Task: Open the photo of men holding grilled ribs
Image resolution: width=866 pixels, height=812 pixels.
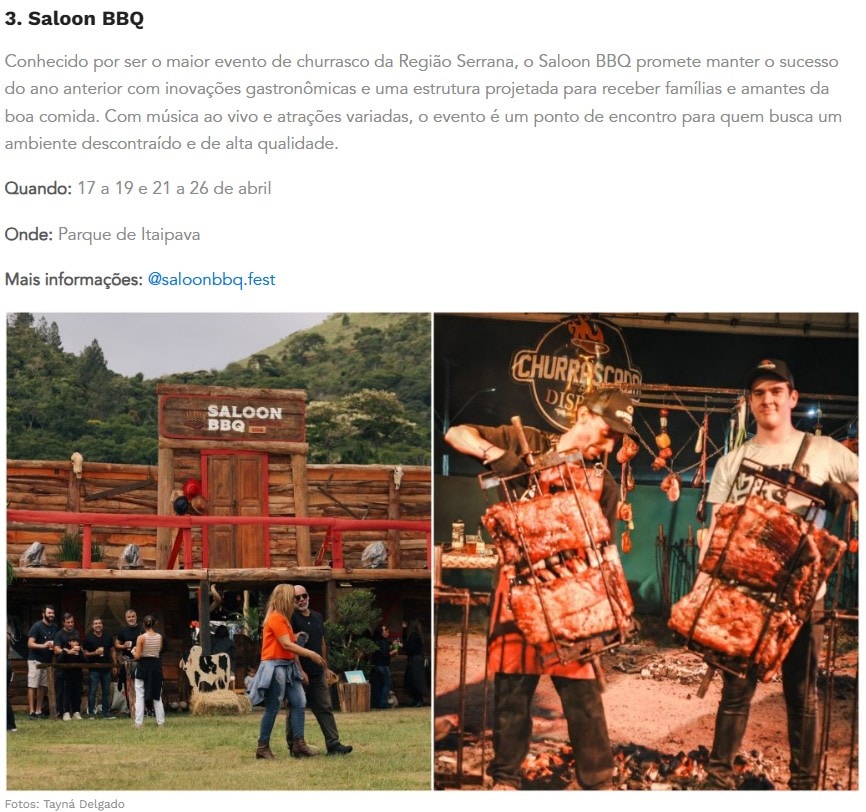Action: pyautogui.click(x=646, y=551)
